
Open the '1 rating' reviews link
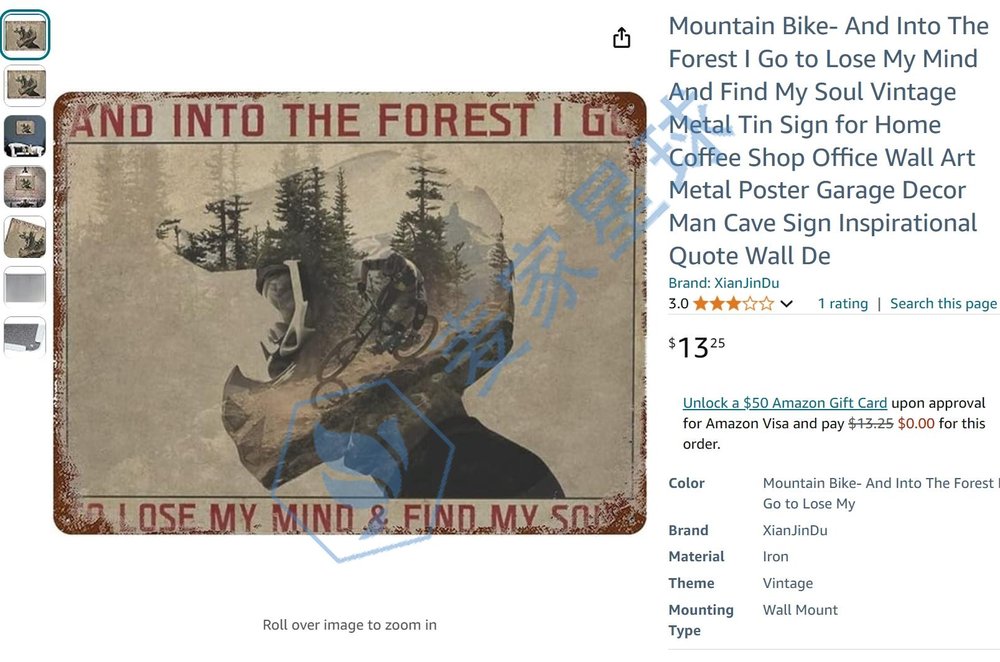(x=843, y=304)
